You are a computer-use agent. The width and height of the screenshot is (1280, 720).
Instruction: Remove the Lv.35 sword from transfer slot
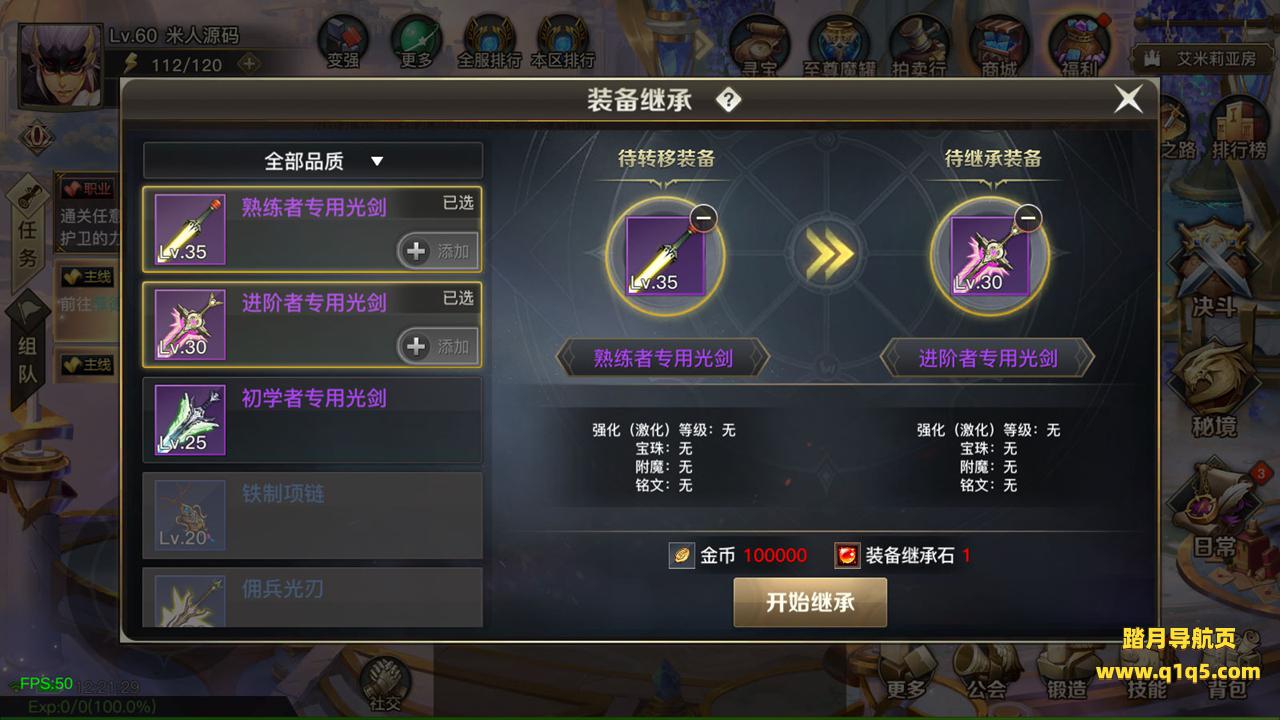click(704, 218)
